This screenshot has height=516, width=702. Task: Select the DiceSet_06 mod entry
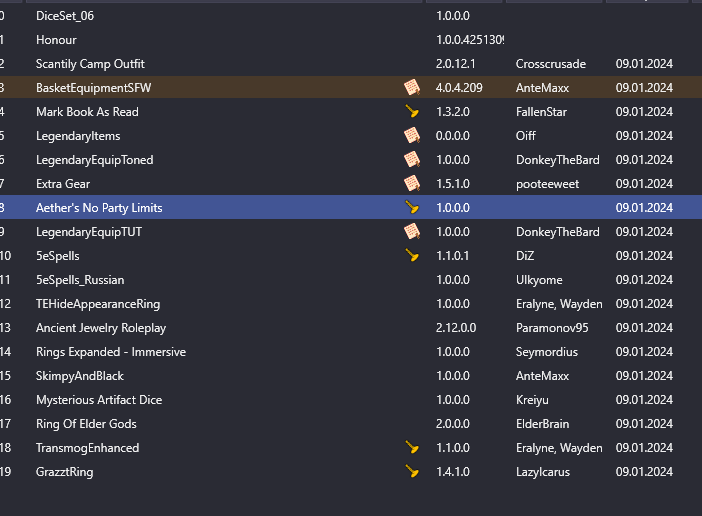pyautogui.click(x=65, y=16)
